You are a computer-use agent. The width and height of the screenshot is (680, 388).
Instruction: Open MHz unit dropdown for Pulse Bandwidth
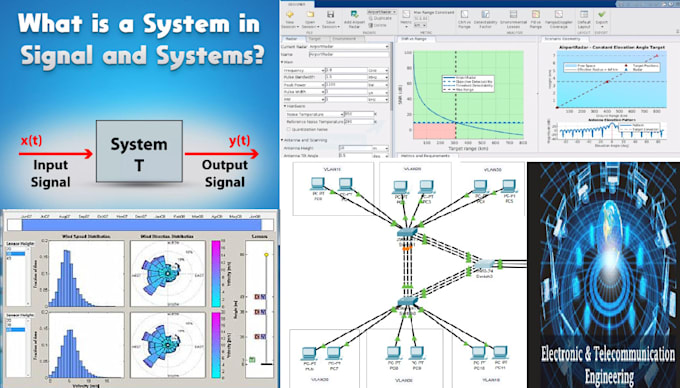378,77
